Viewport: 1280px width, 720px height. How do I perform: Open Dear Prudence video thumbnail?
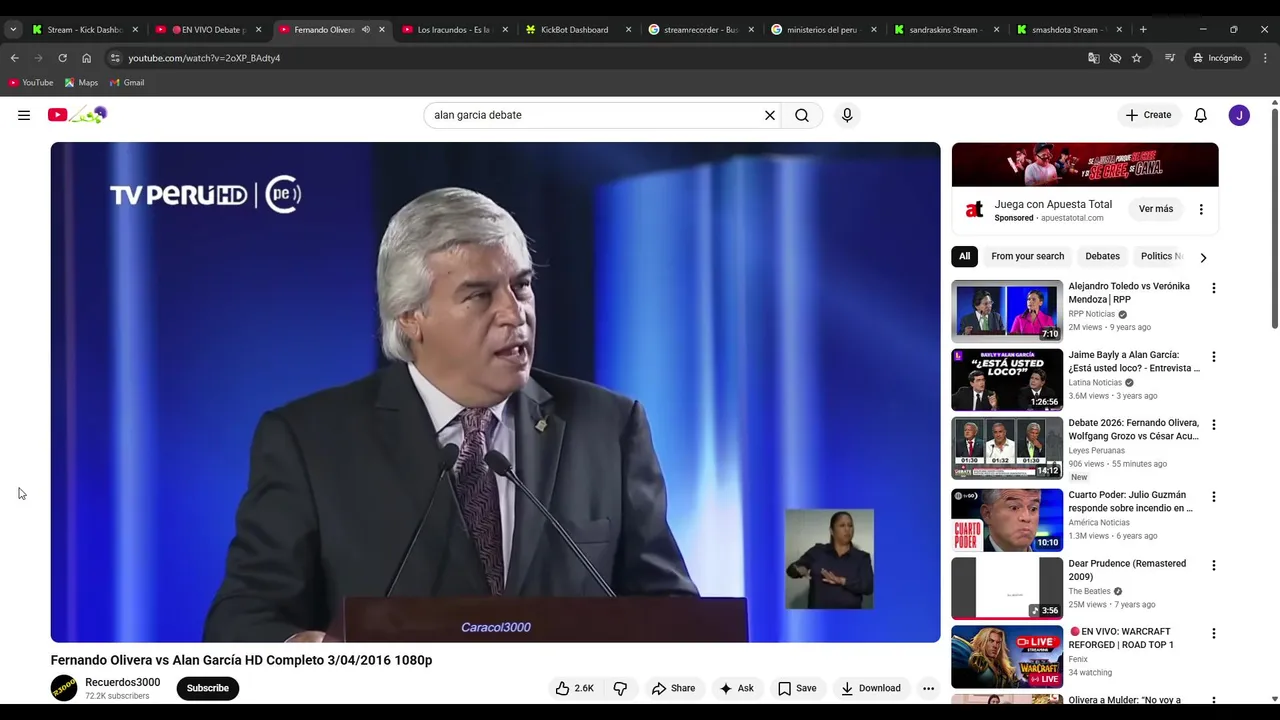point(1007,588)
